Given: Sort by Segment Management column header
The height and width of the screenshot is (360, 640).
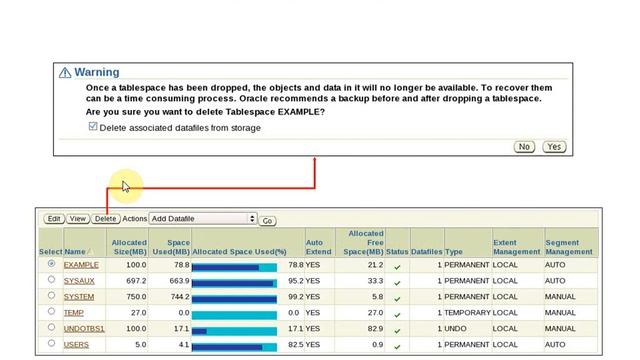Looking at the screenshot, I should click(x=569, y=247).
